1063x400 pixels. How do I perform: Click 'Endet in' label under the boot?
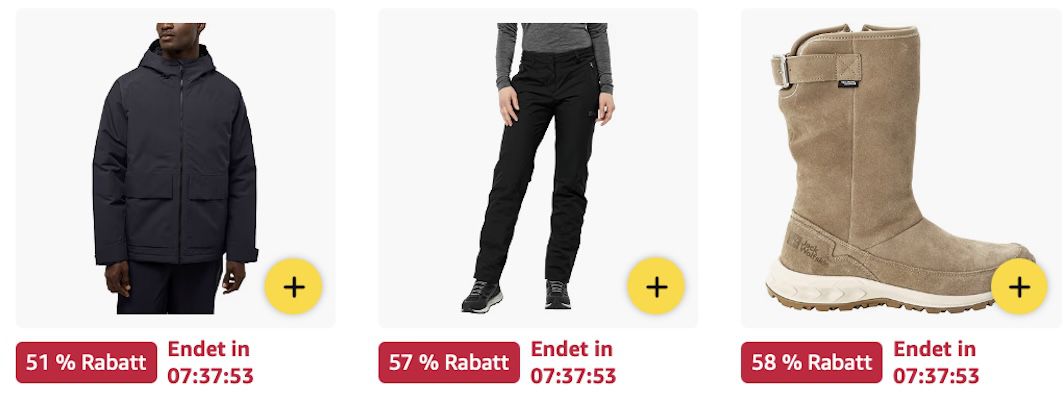pyautogui.click(x=934, y=349)
